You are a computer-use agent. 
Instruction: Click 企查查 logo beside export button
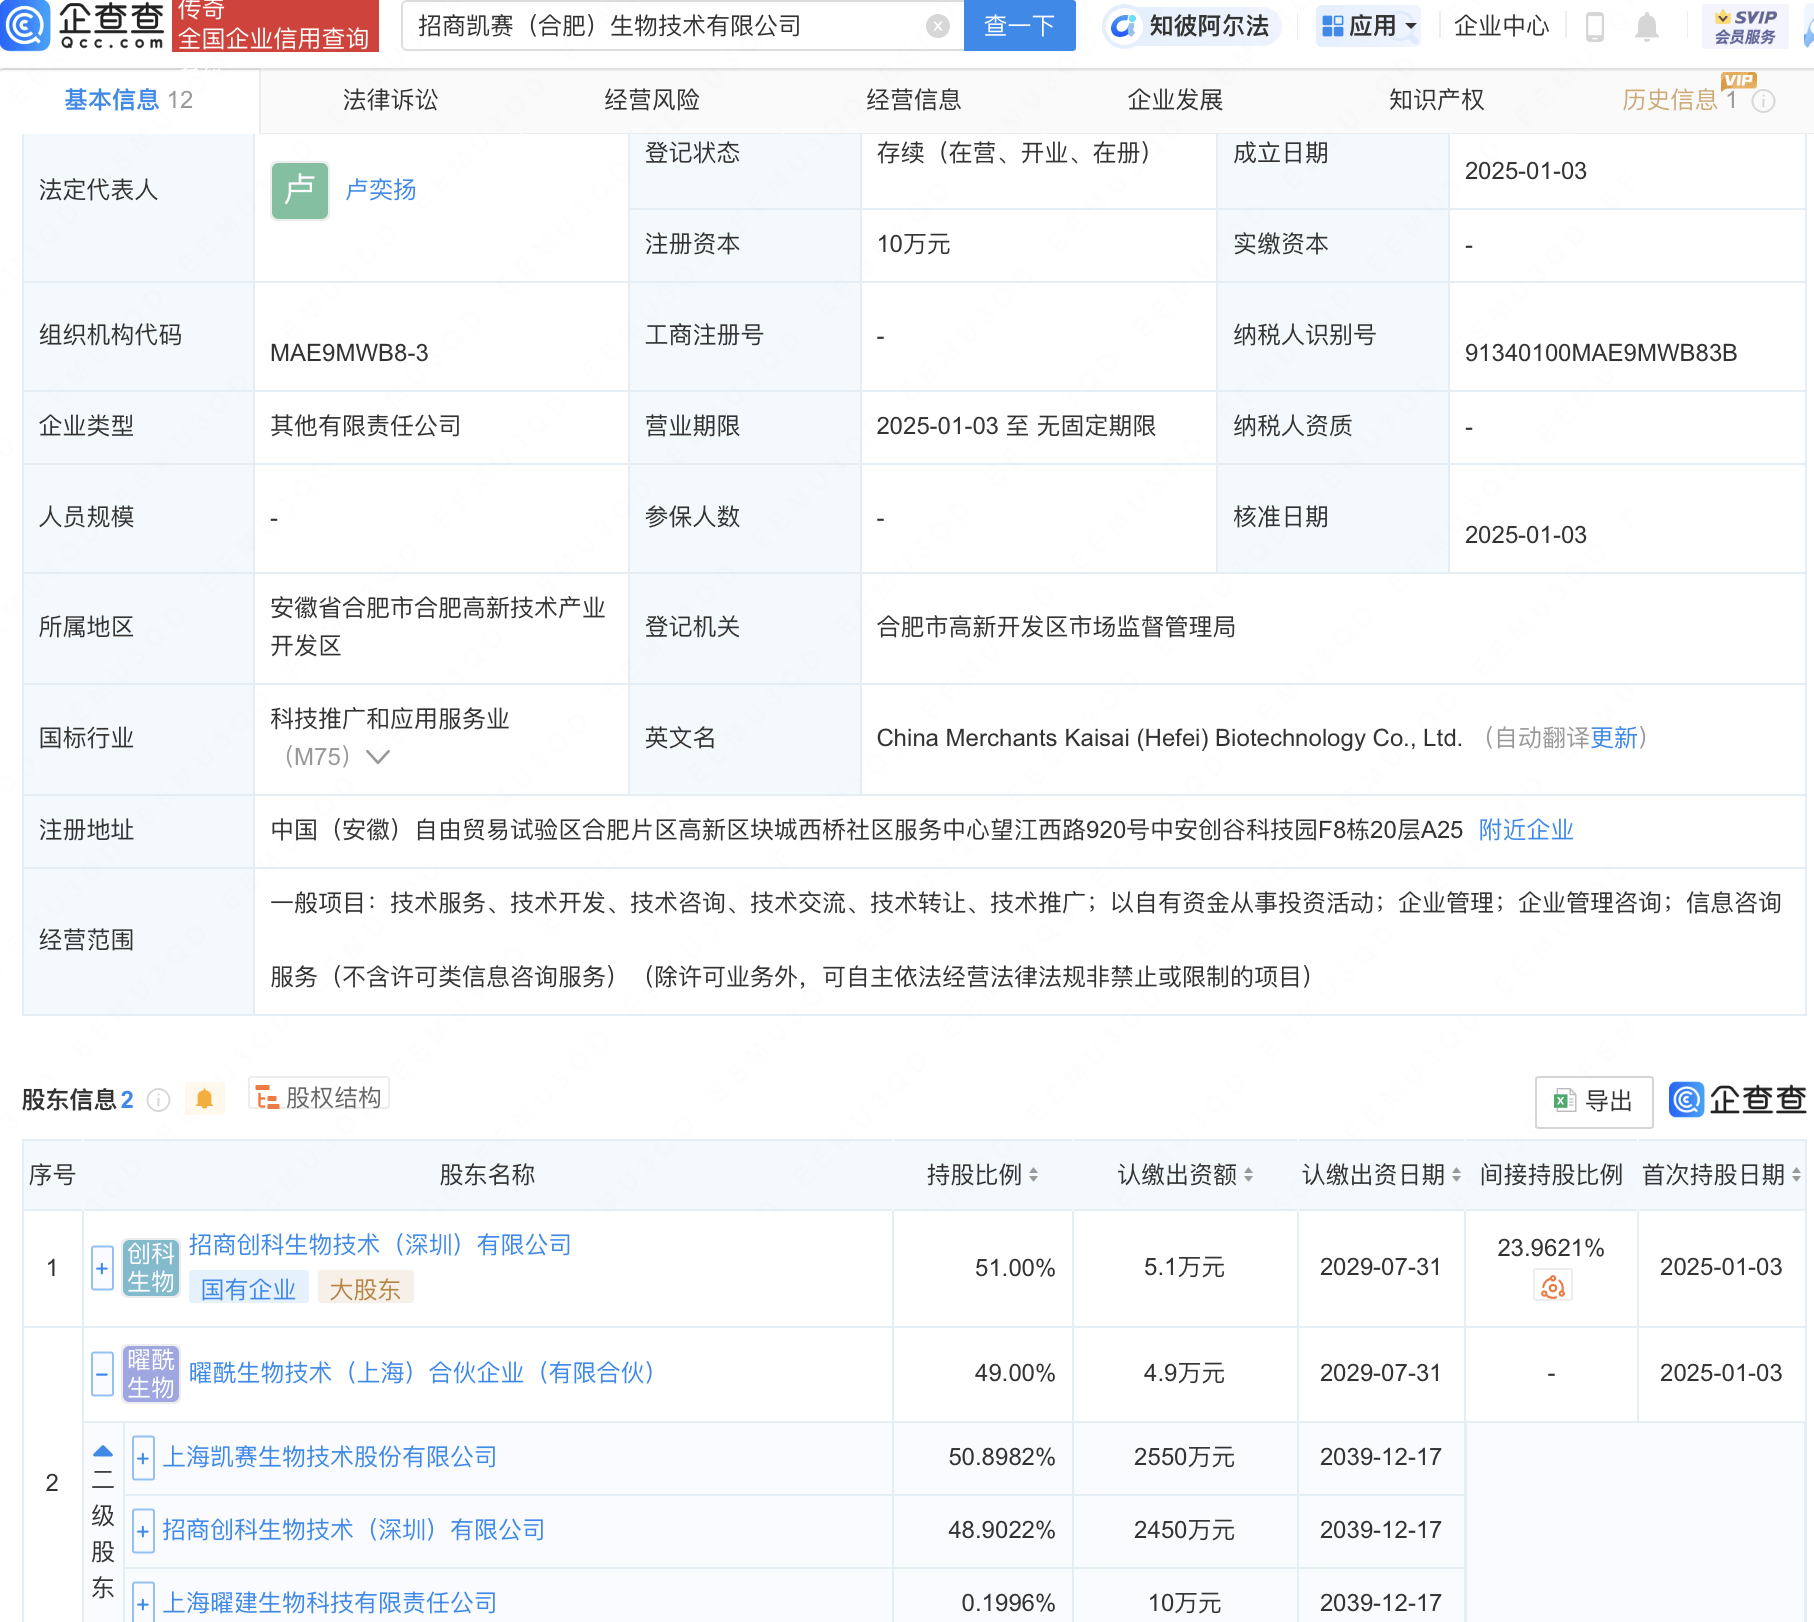tap(1738, 1100)
